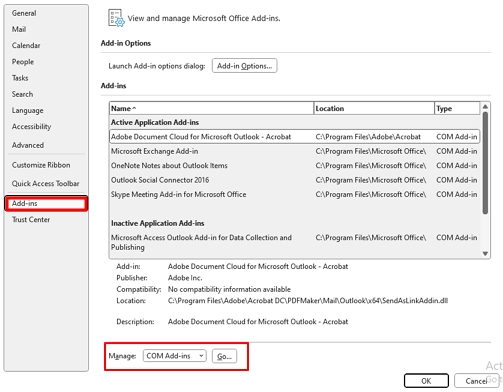503x392 pixels.
Task: Go to the People category
Action: [x=23, y=62]
